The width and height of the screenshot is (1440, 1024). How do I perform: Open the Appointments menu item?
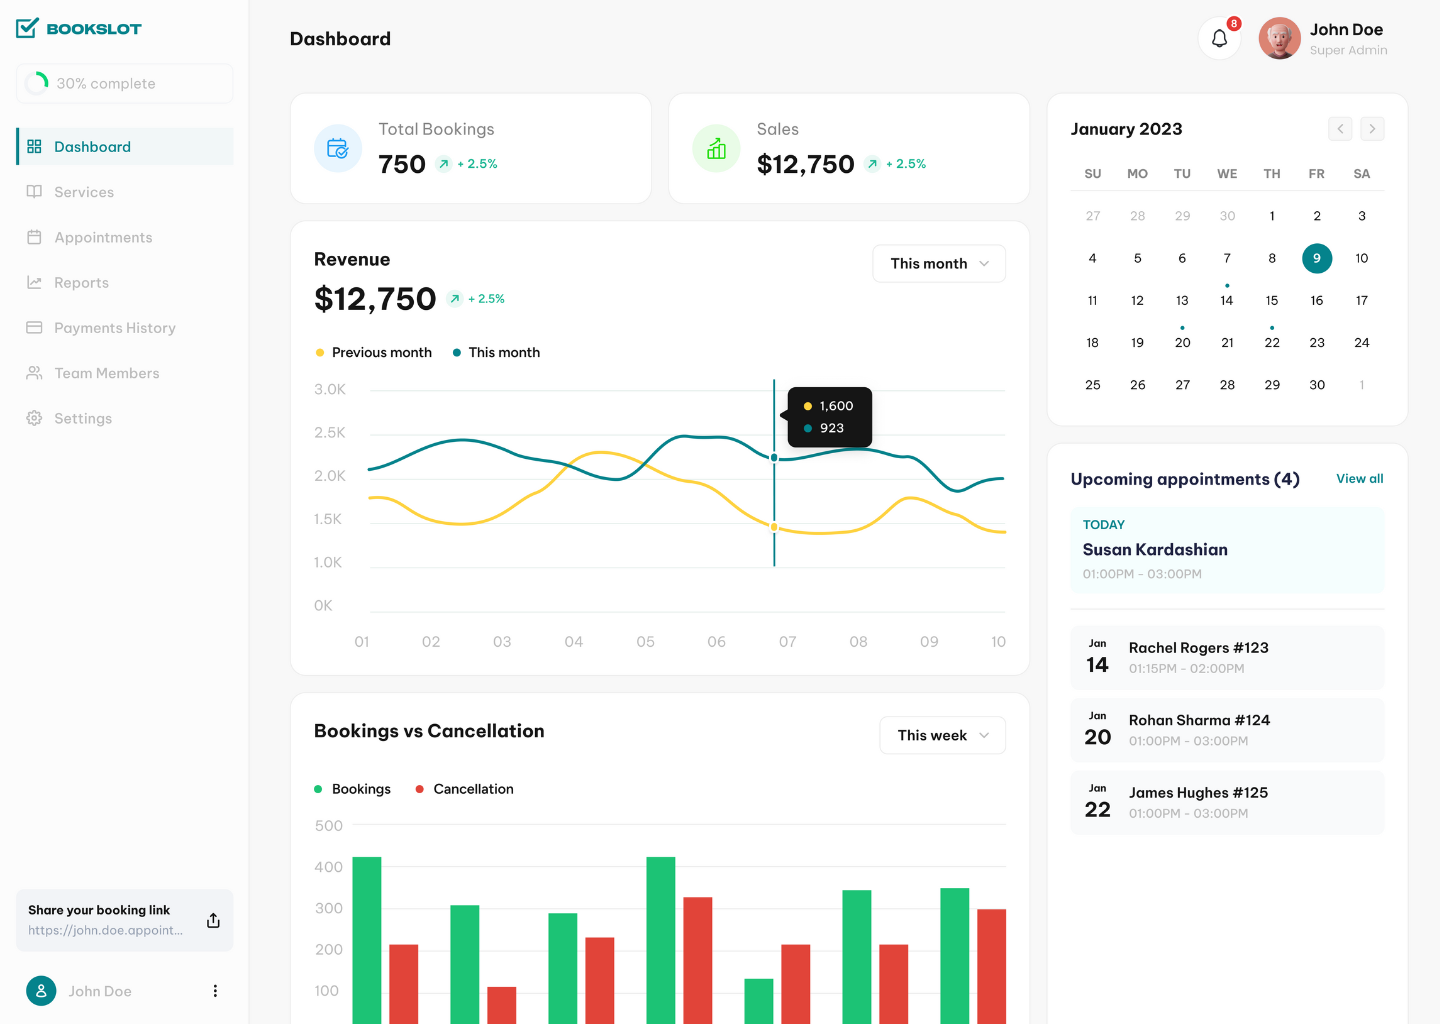103,237
